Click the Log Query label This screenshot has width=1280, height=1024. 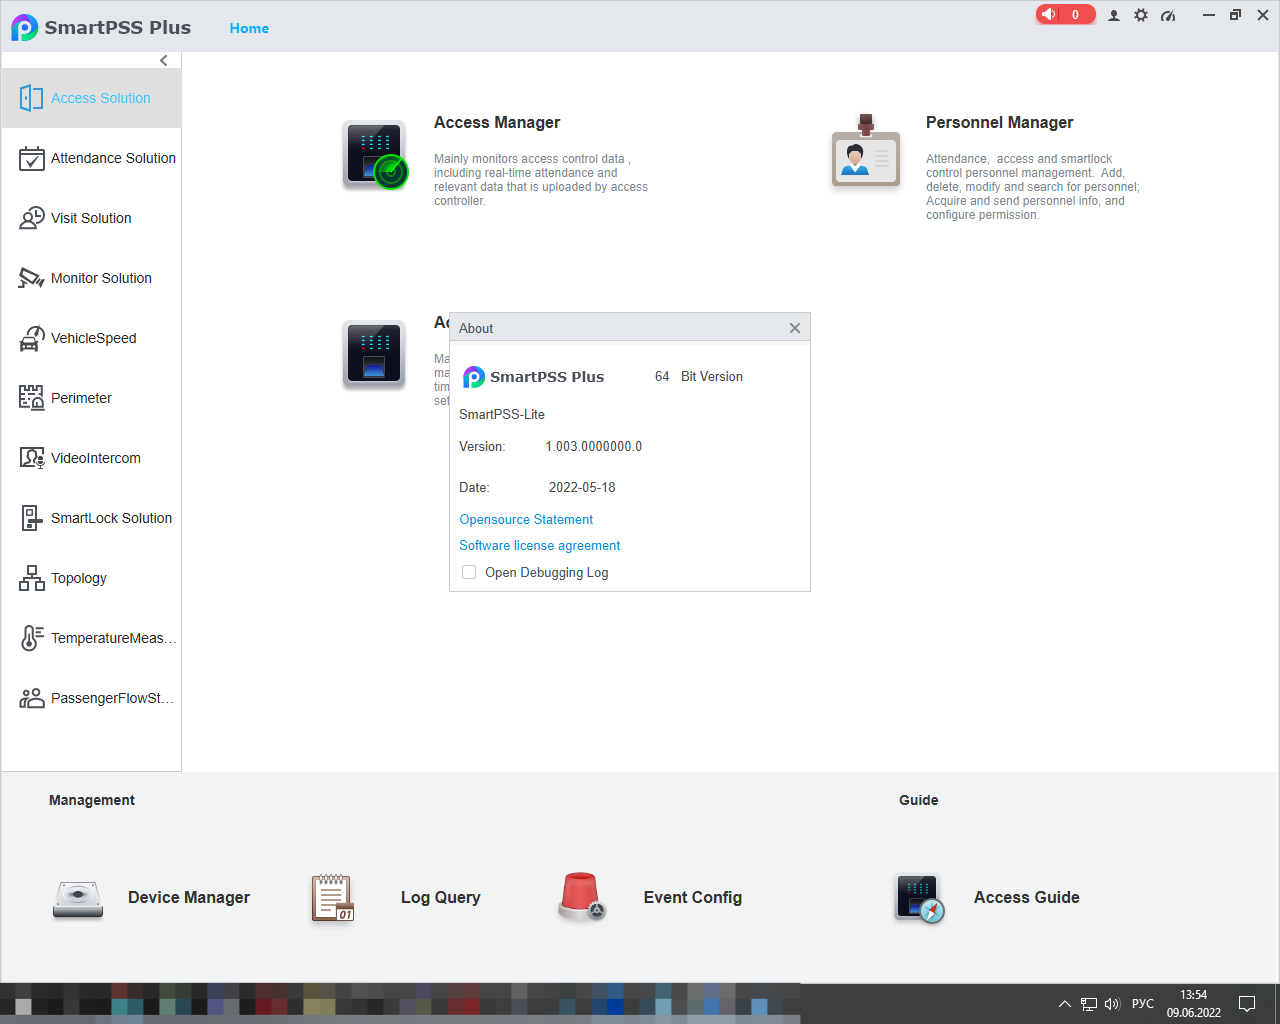[441, 897]
